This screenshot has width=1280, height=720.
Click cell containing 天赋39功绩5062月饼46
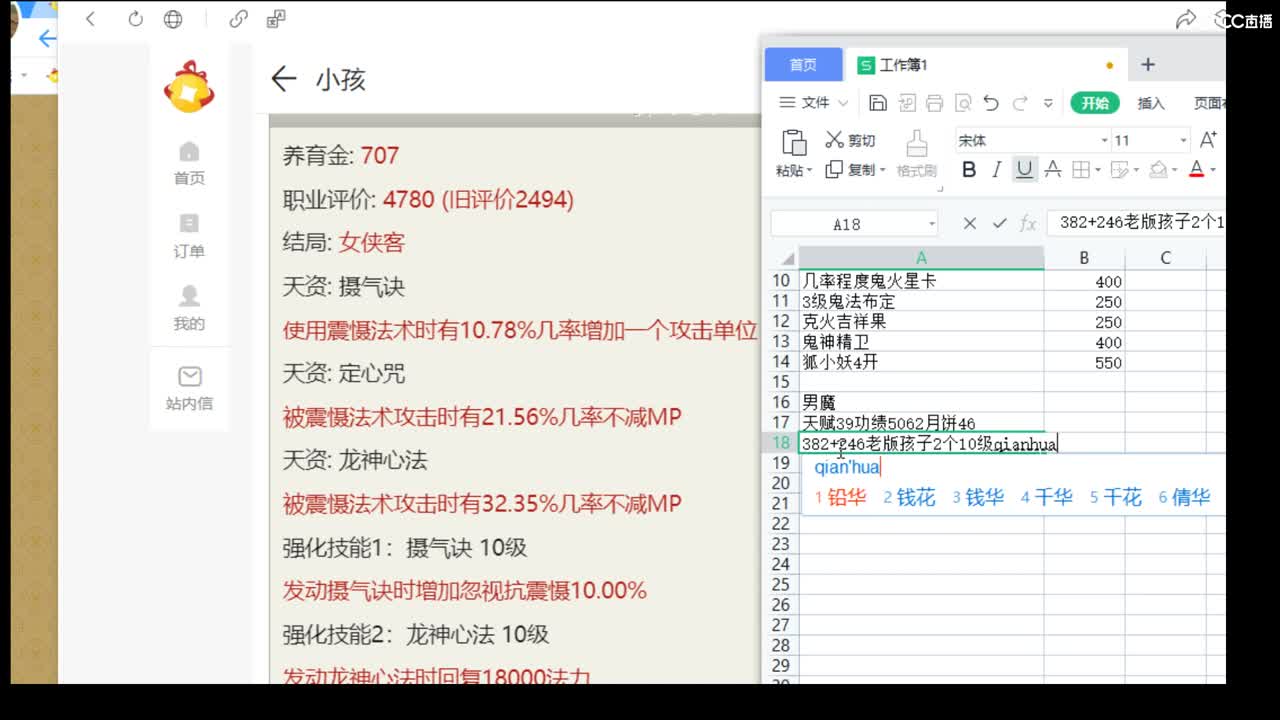click(x=921, y=423)
